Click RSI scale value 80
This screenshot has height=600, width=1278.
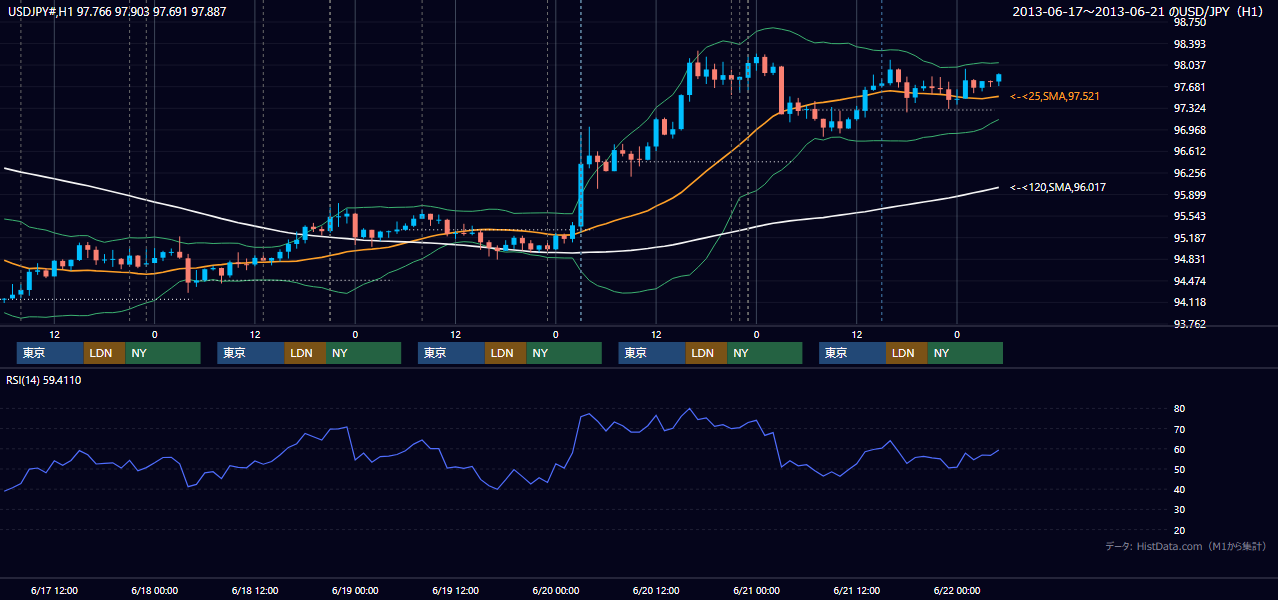tap(1180, 409)
